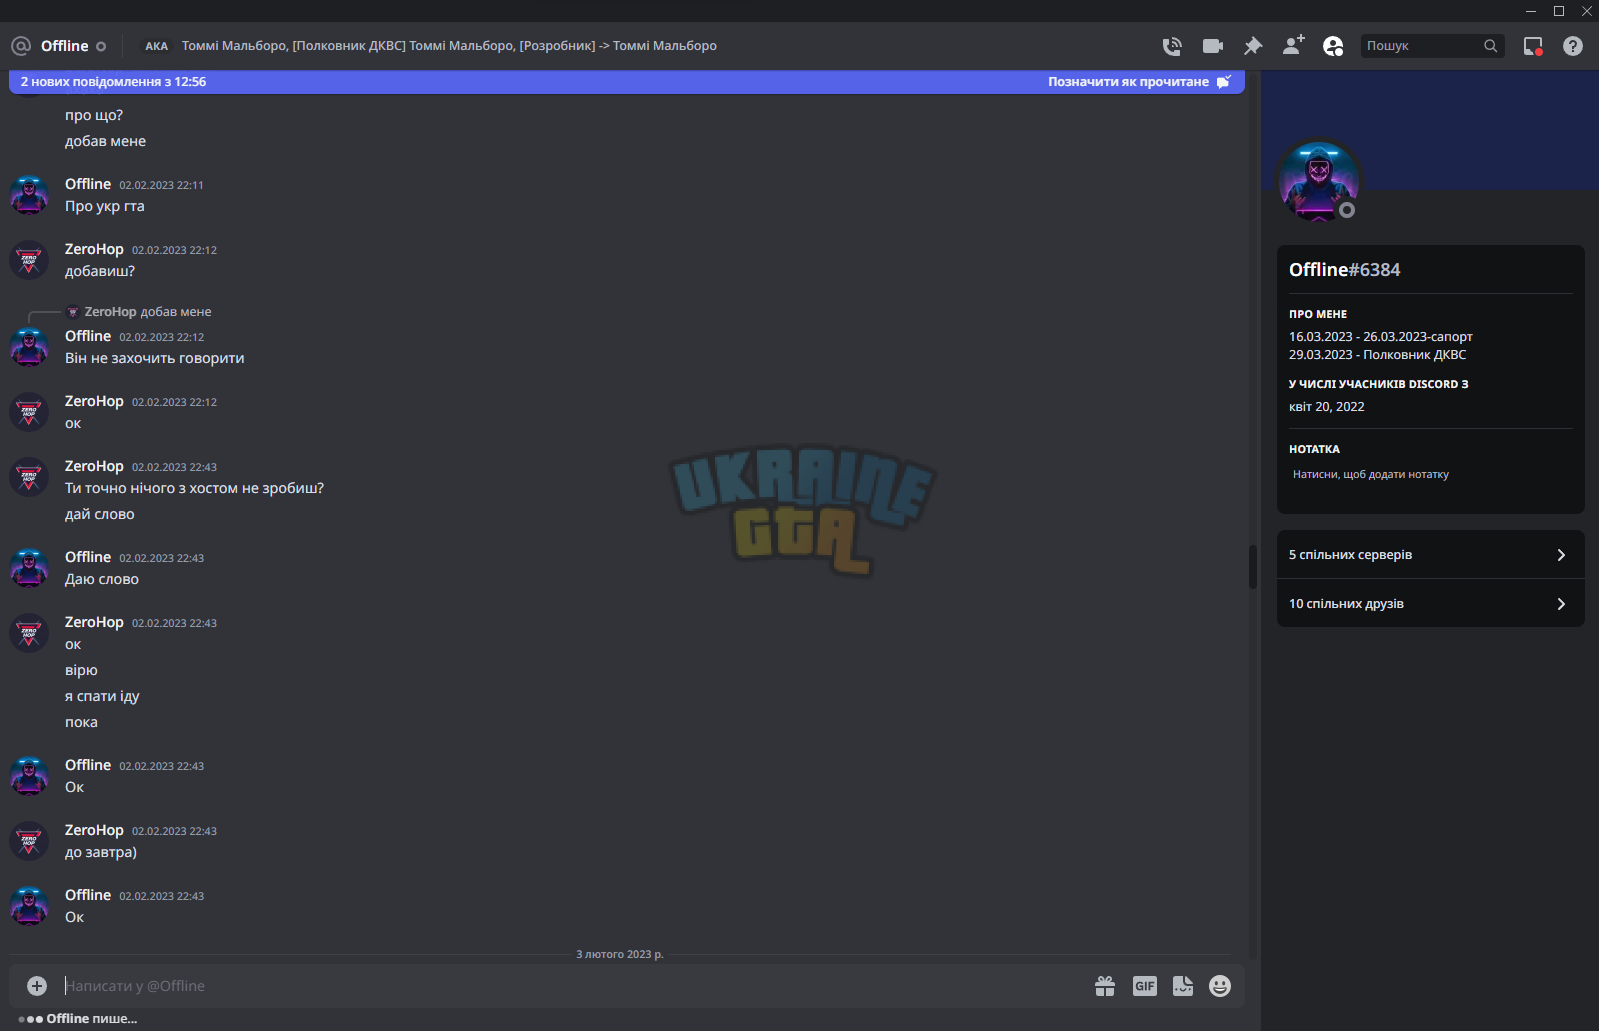1599x1031 pixels.
Task: Click username Offline above "Даю слово"
Action: pyautogui.click(x=88, y=557)
